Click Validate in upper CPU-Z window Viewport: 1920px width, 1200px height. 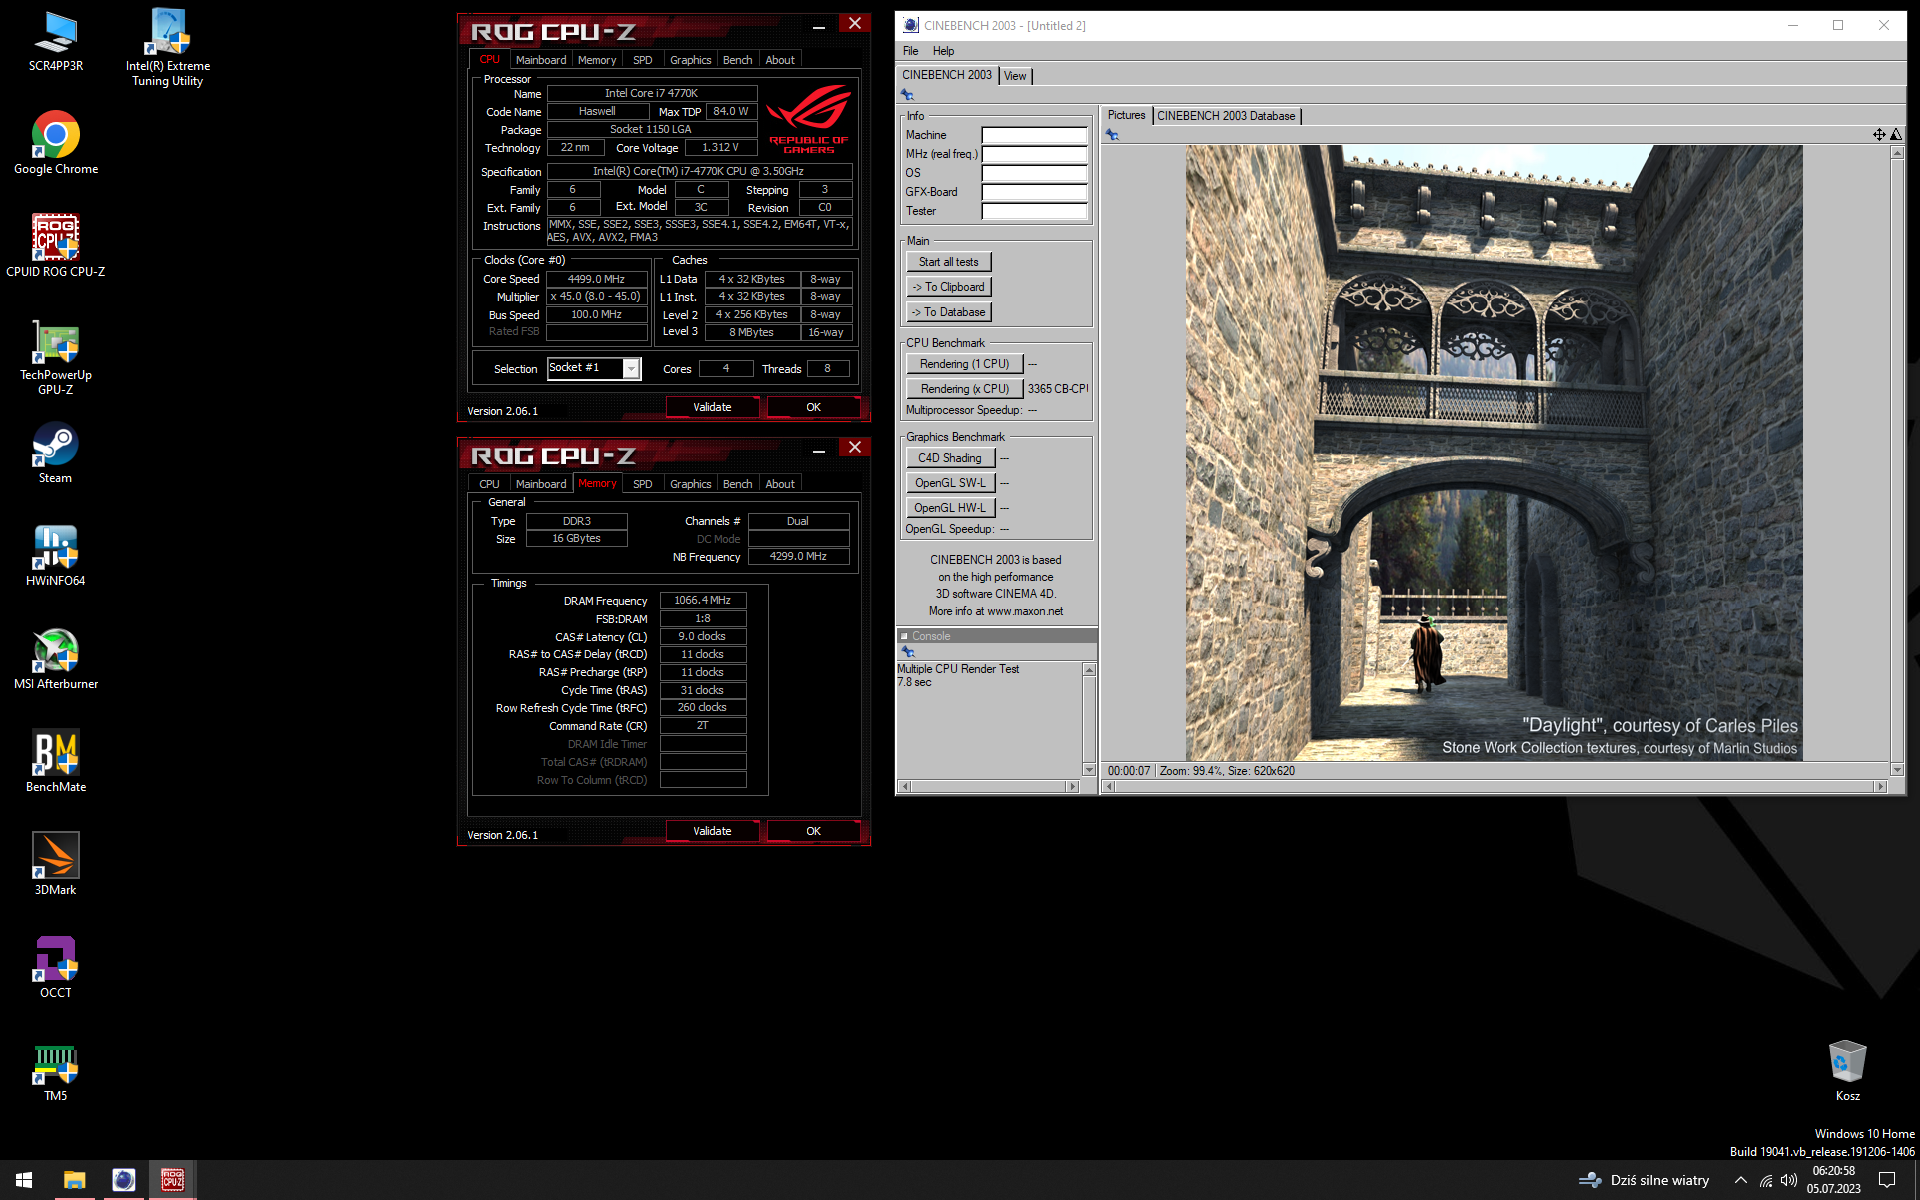(x=712, y=407)
